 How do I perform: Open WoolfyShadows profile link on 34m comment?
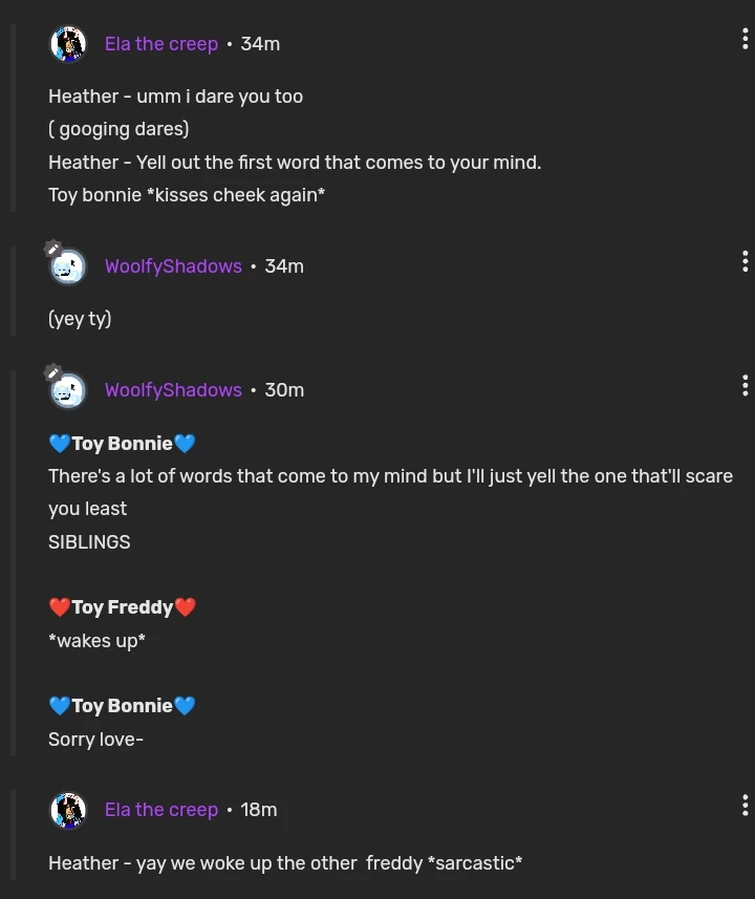173,266
